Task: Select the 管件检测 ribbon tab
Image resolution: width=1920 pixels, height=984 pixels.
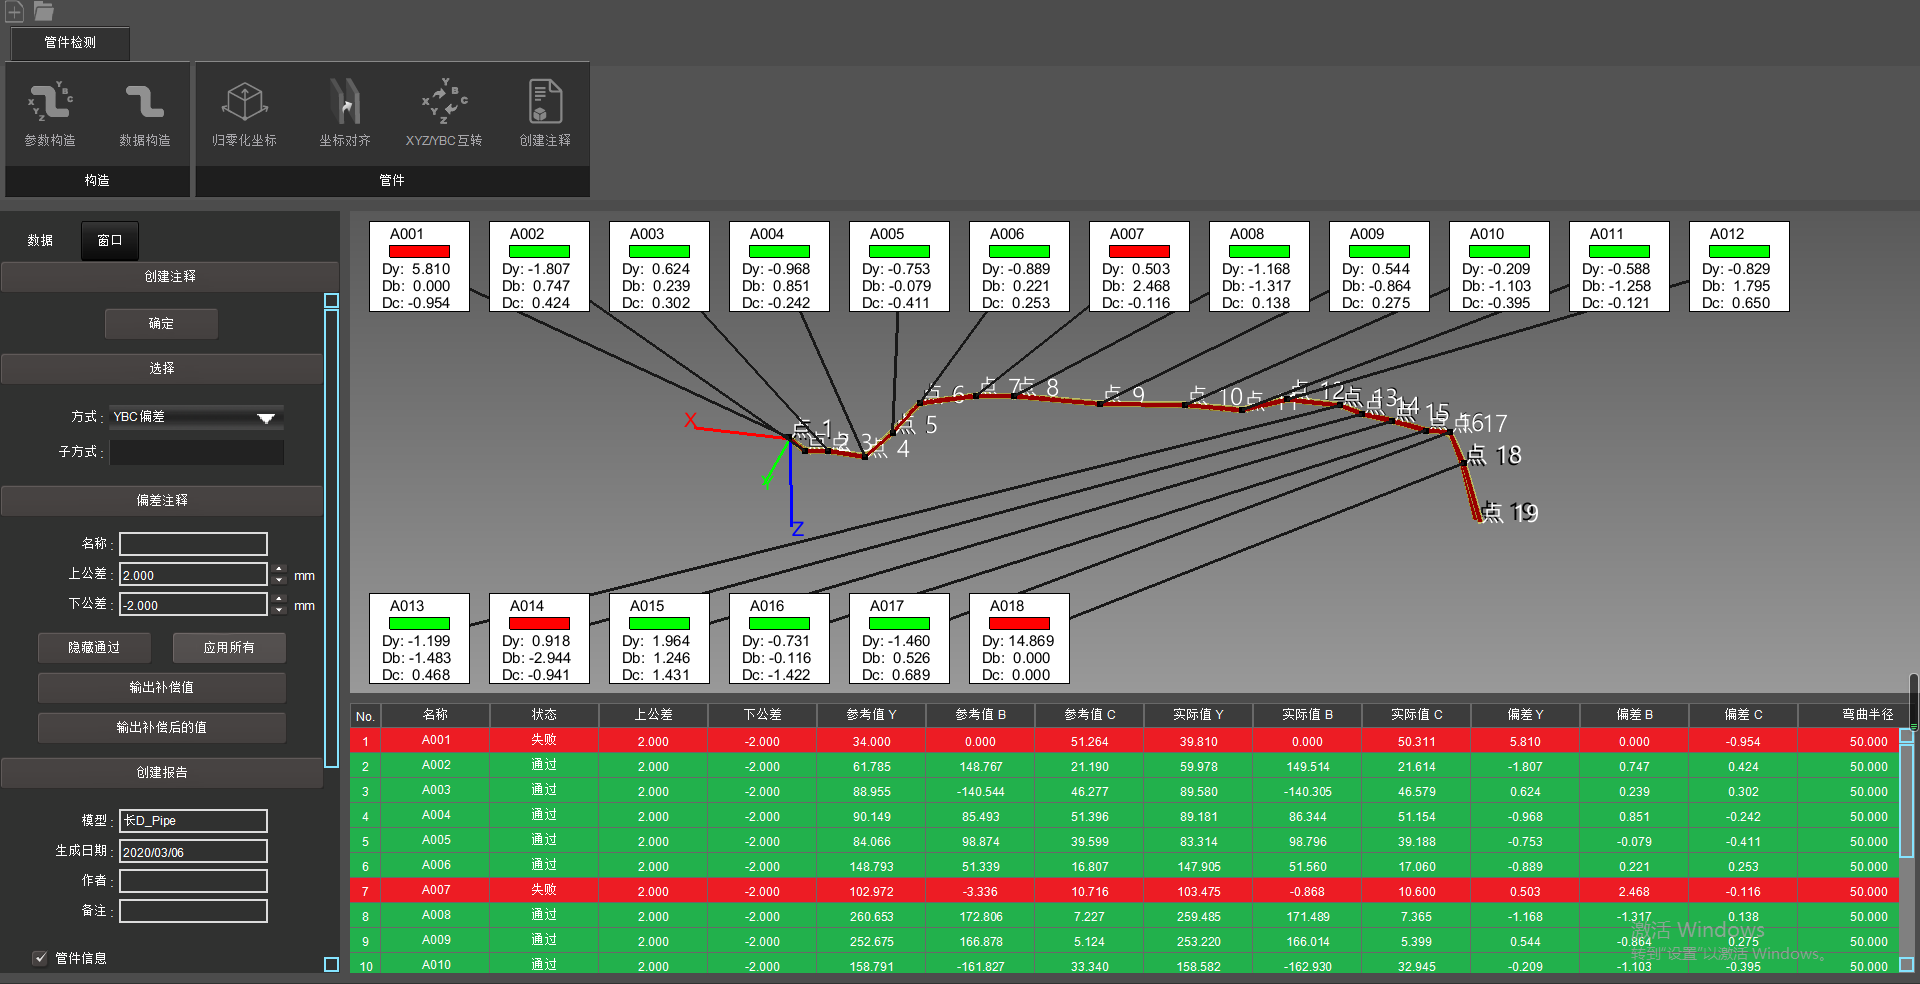Action: point(70,43)
